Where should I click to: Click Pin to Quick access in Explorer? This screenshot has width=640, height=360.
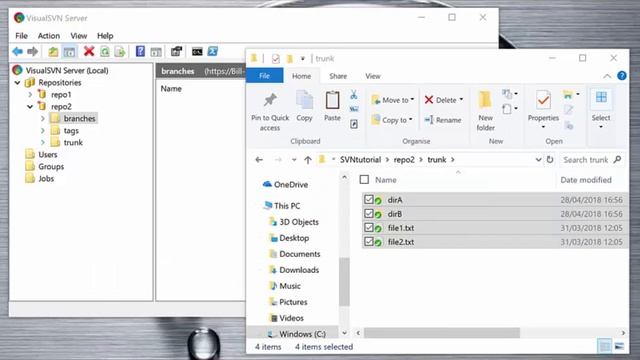(270, 111)
